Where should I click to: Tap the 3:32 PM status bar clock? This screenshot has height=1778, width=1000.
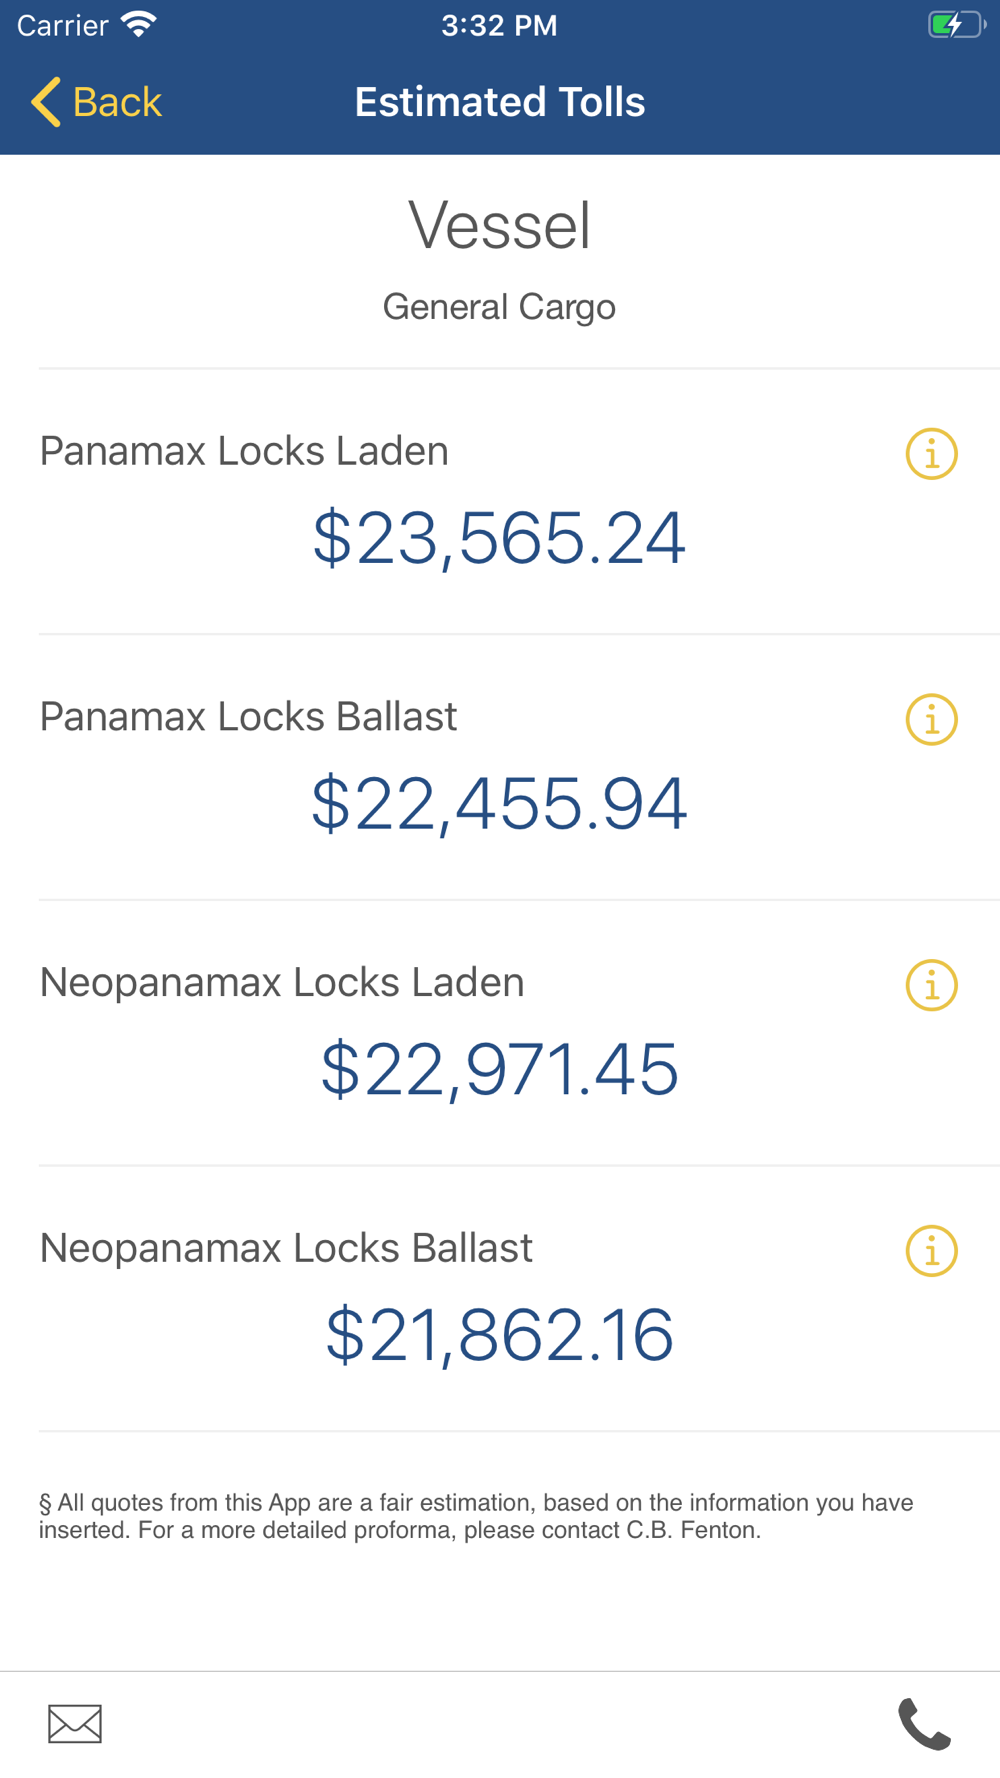tap(499, 25)
